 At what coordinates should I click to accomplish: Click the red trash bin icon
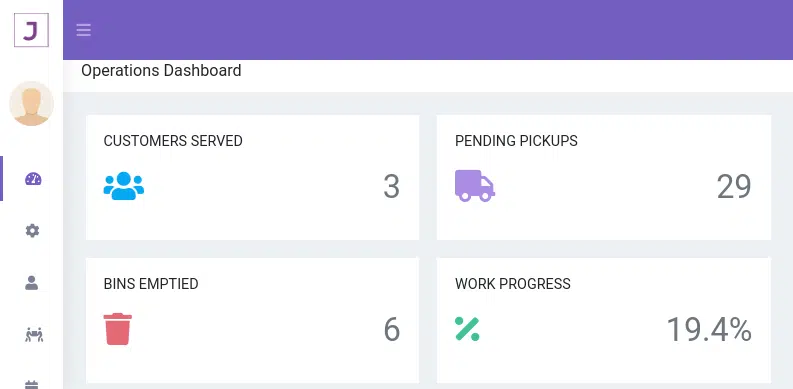[118, 329]
